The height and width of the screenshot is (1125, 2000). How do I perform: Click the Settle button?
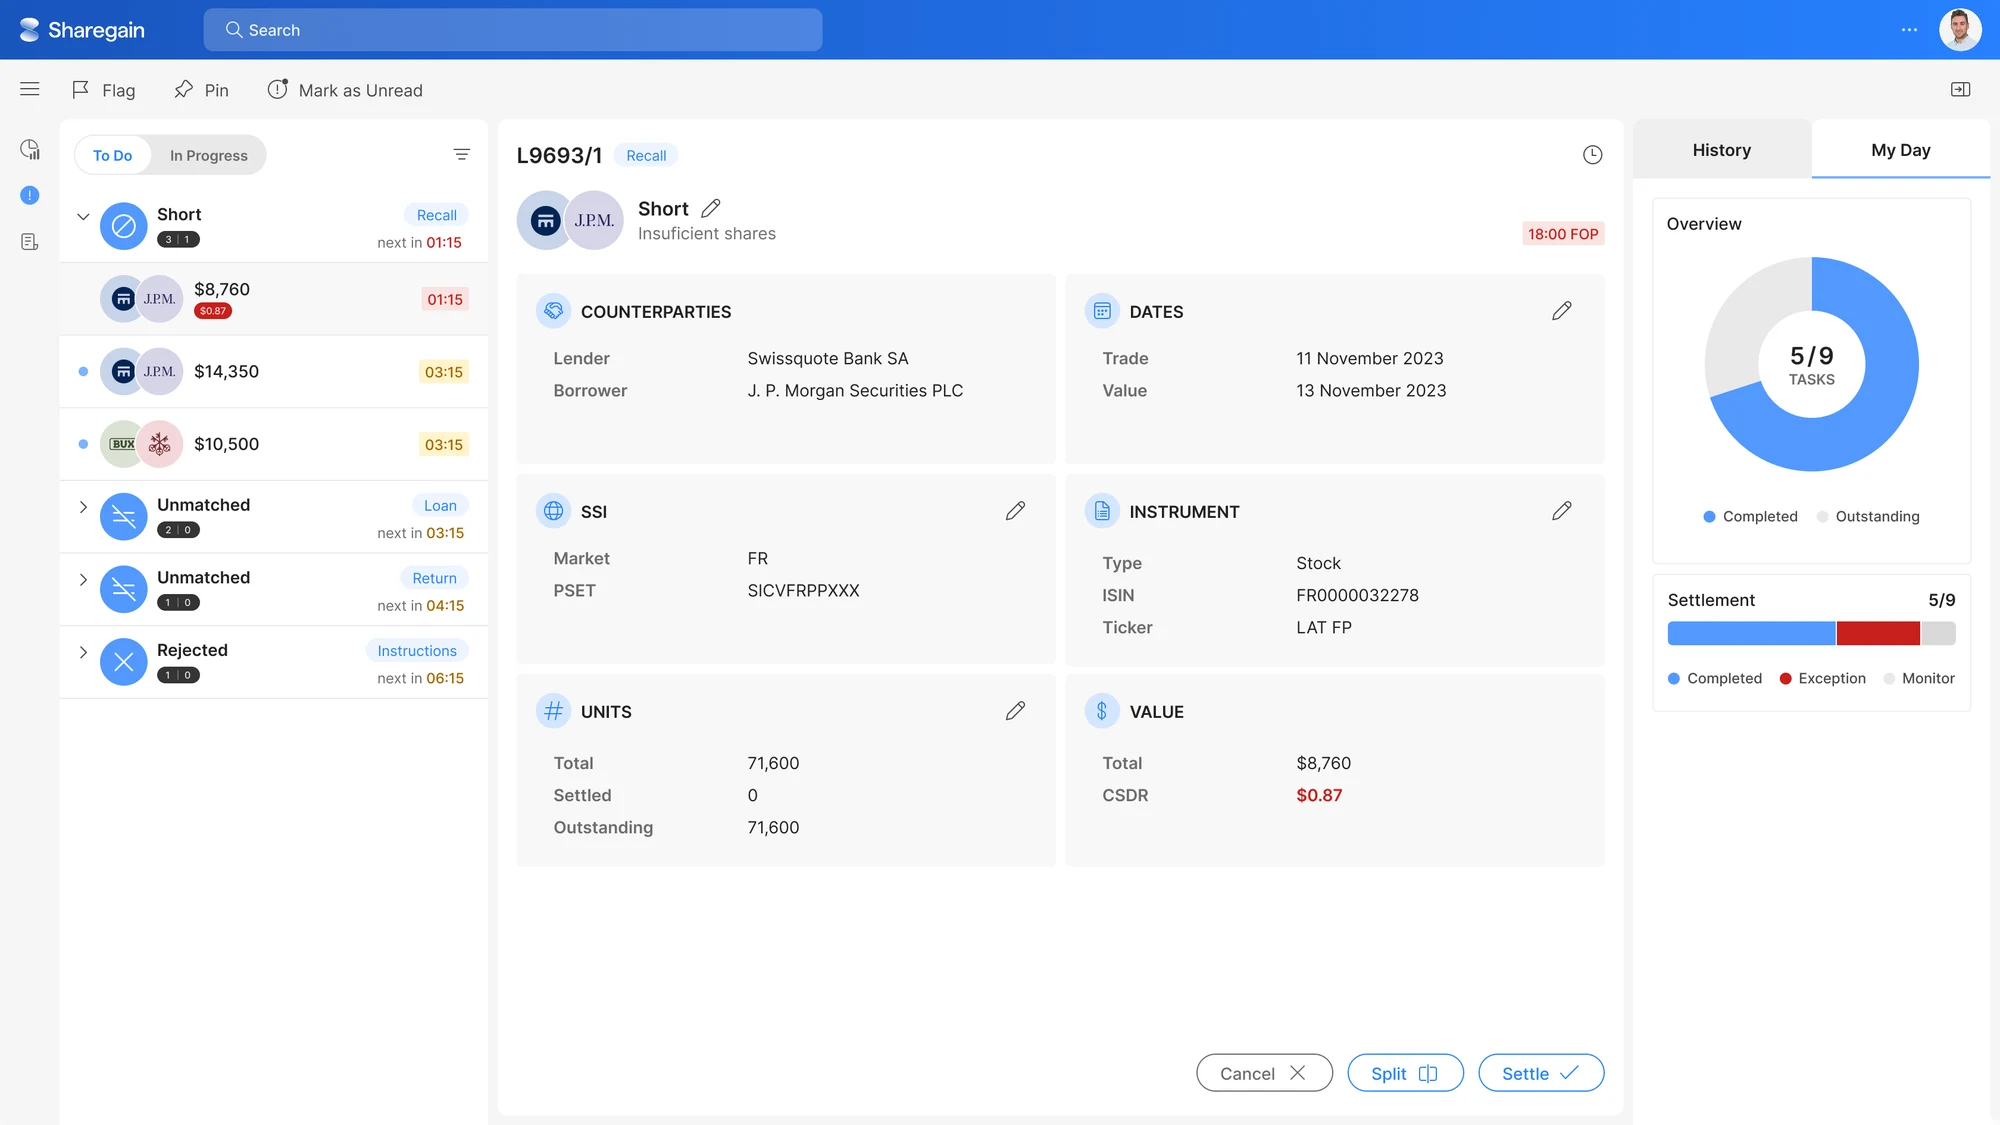pyautogui.click(x=1541, y=1073)
